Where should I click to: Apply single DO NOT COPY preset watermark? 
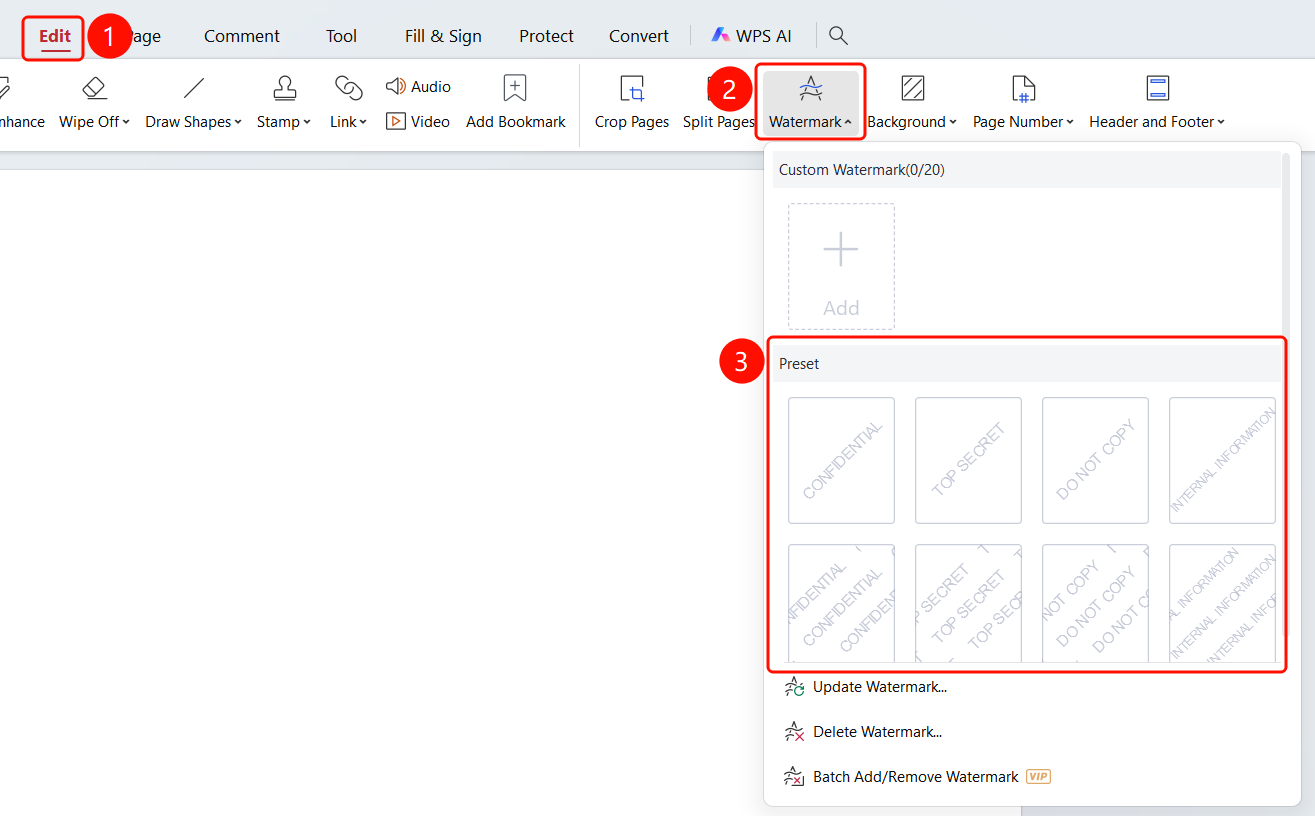click(1095, 460)
